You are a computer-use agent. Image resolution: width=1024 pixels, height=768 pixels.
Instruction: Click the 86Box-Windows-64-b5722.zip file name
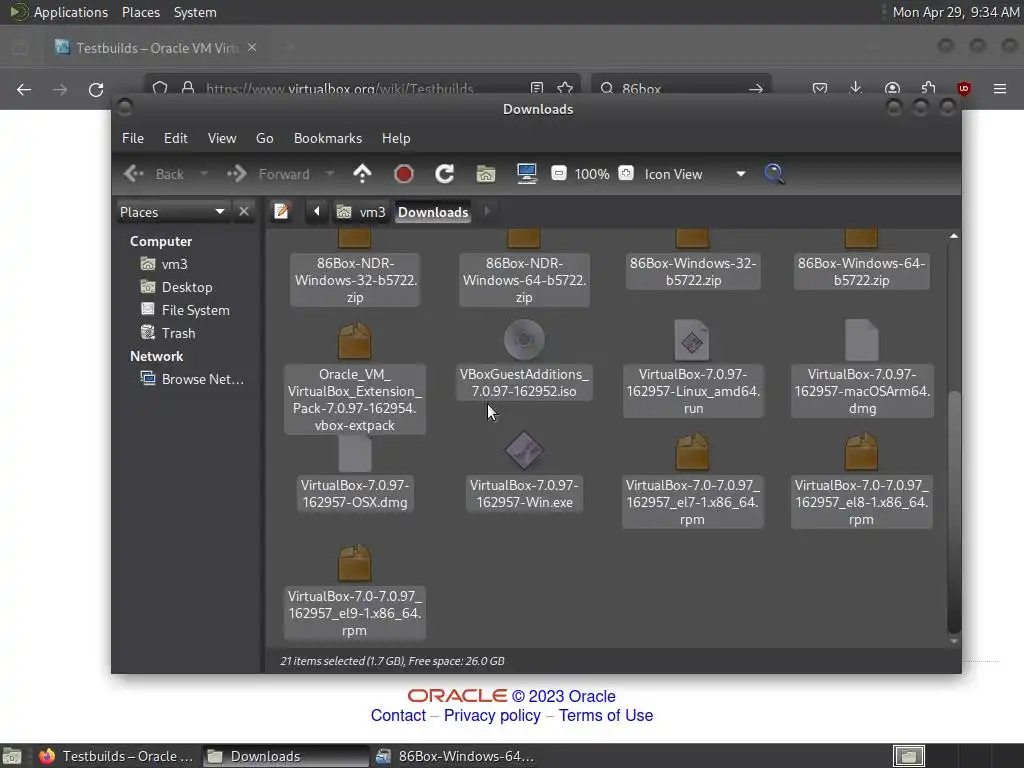click(x=861, y=272)
